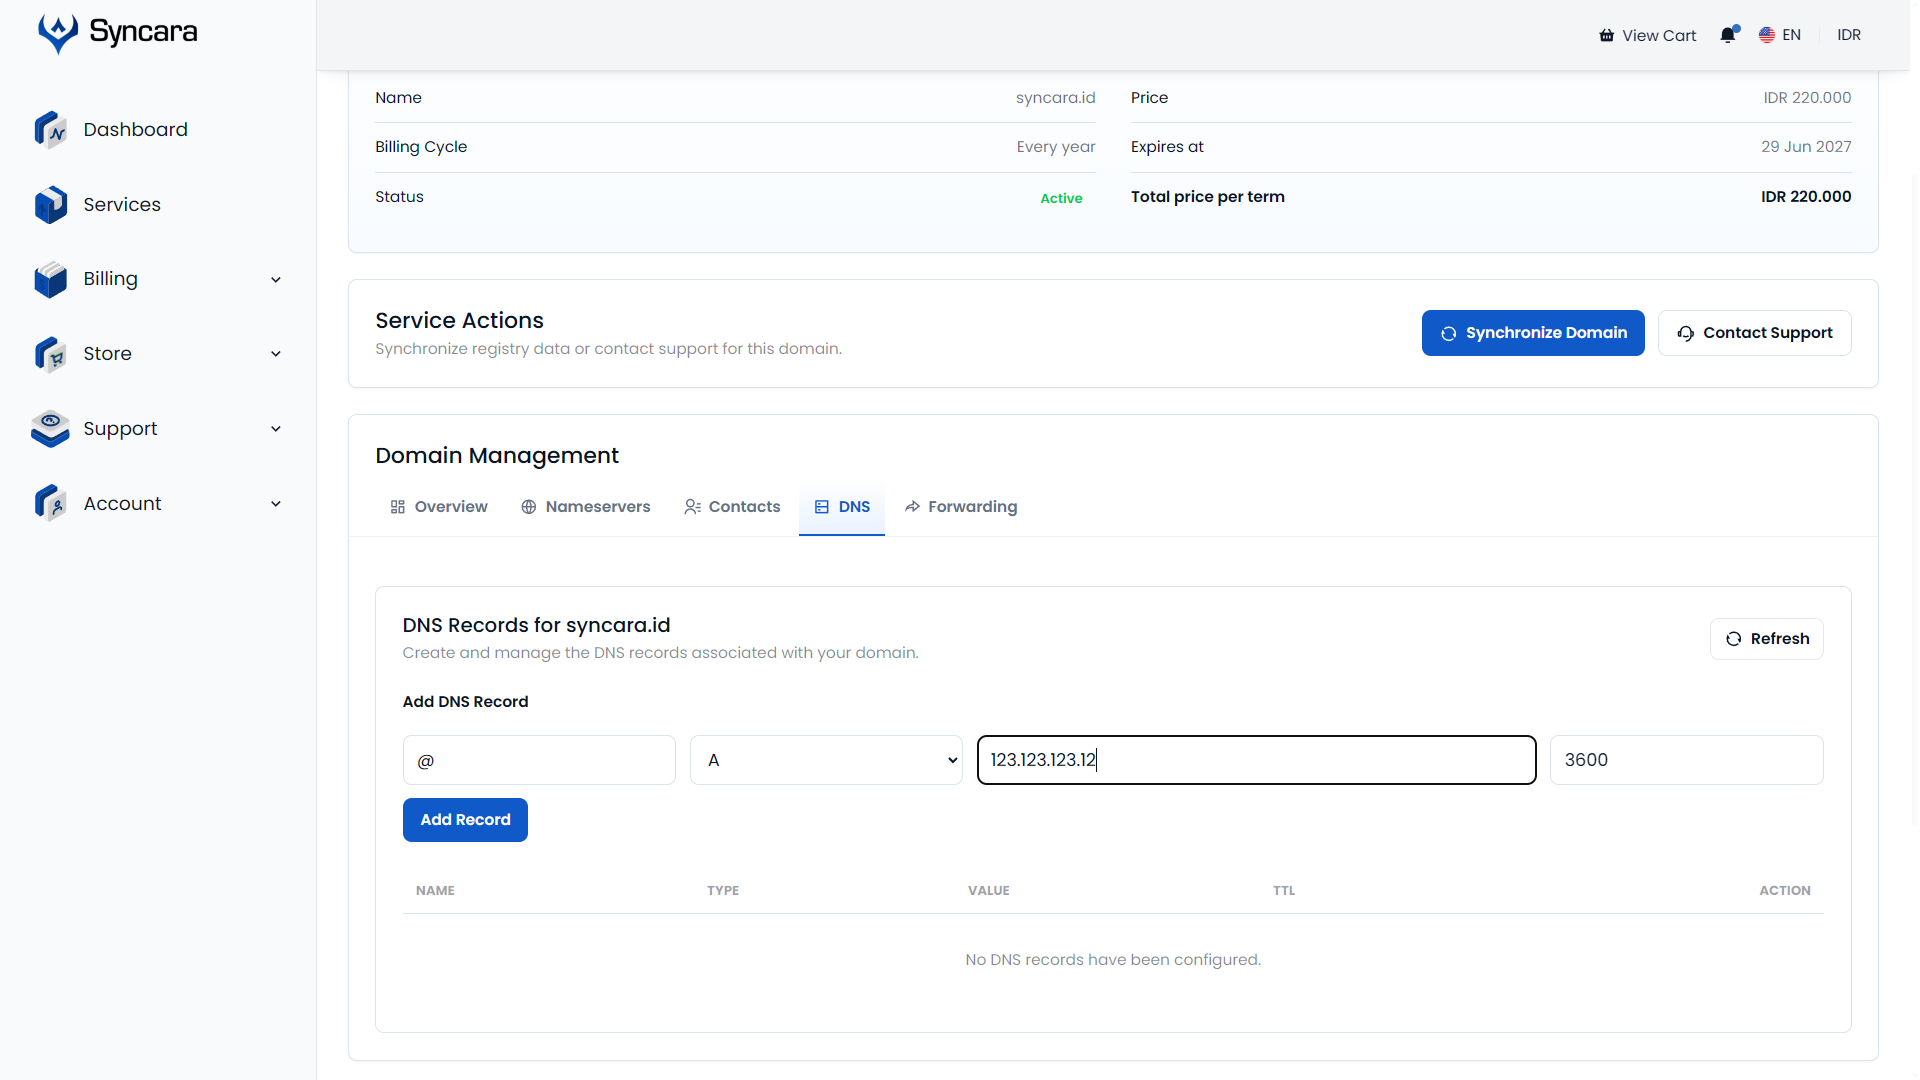The image size is (1920, 1080).
Task: Focus the TTL field showing 3600
Action: [1686, 760]
